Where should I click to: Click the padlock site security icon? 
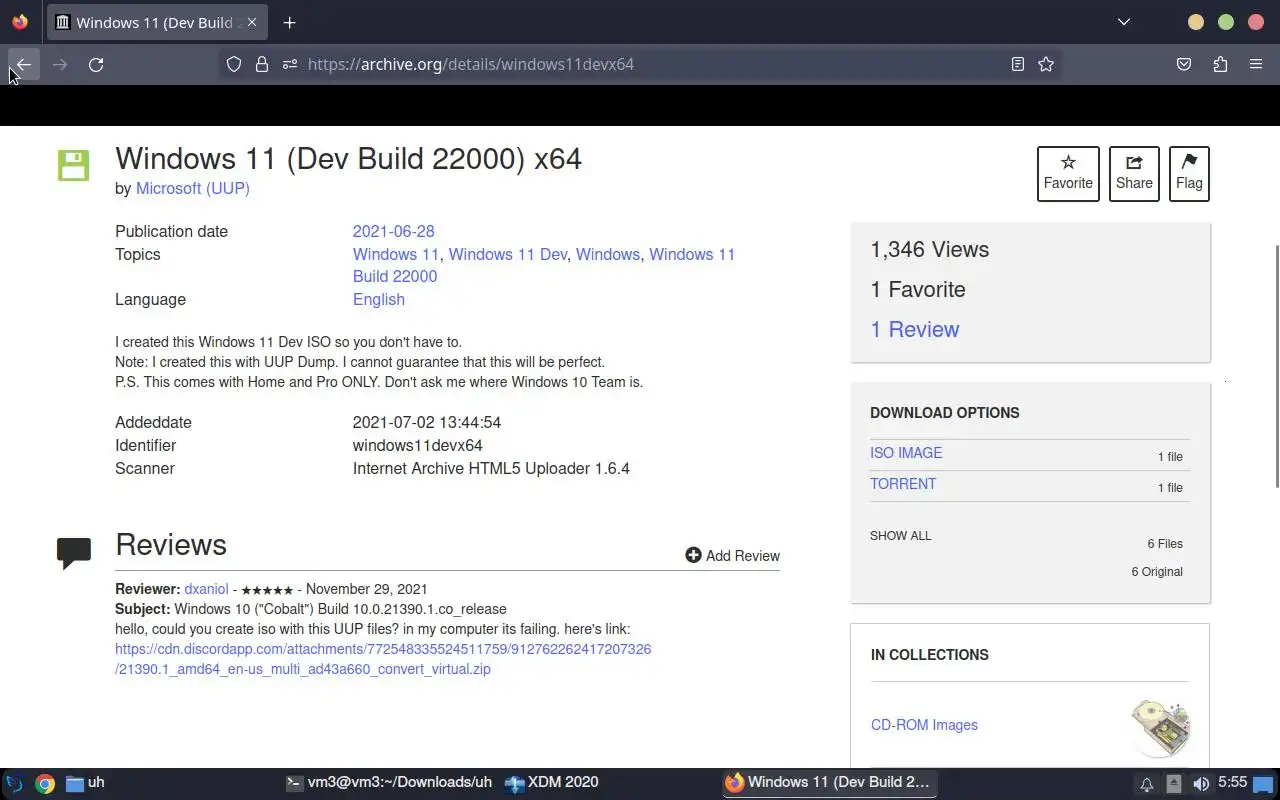(262, 64)
